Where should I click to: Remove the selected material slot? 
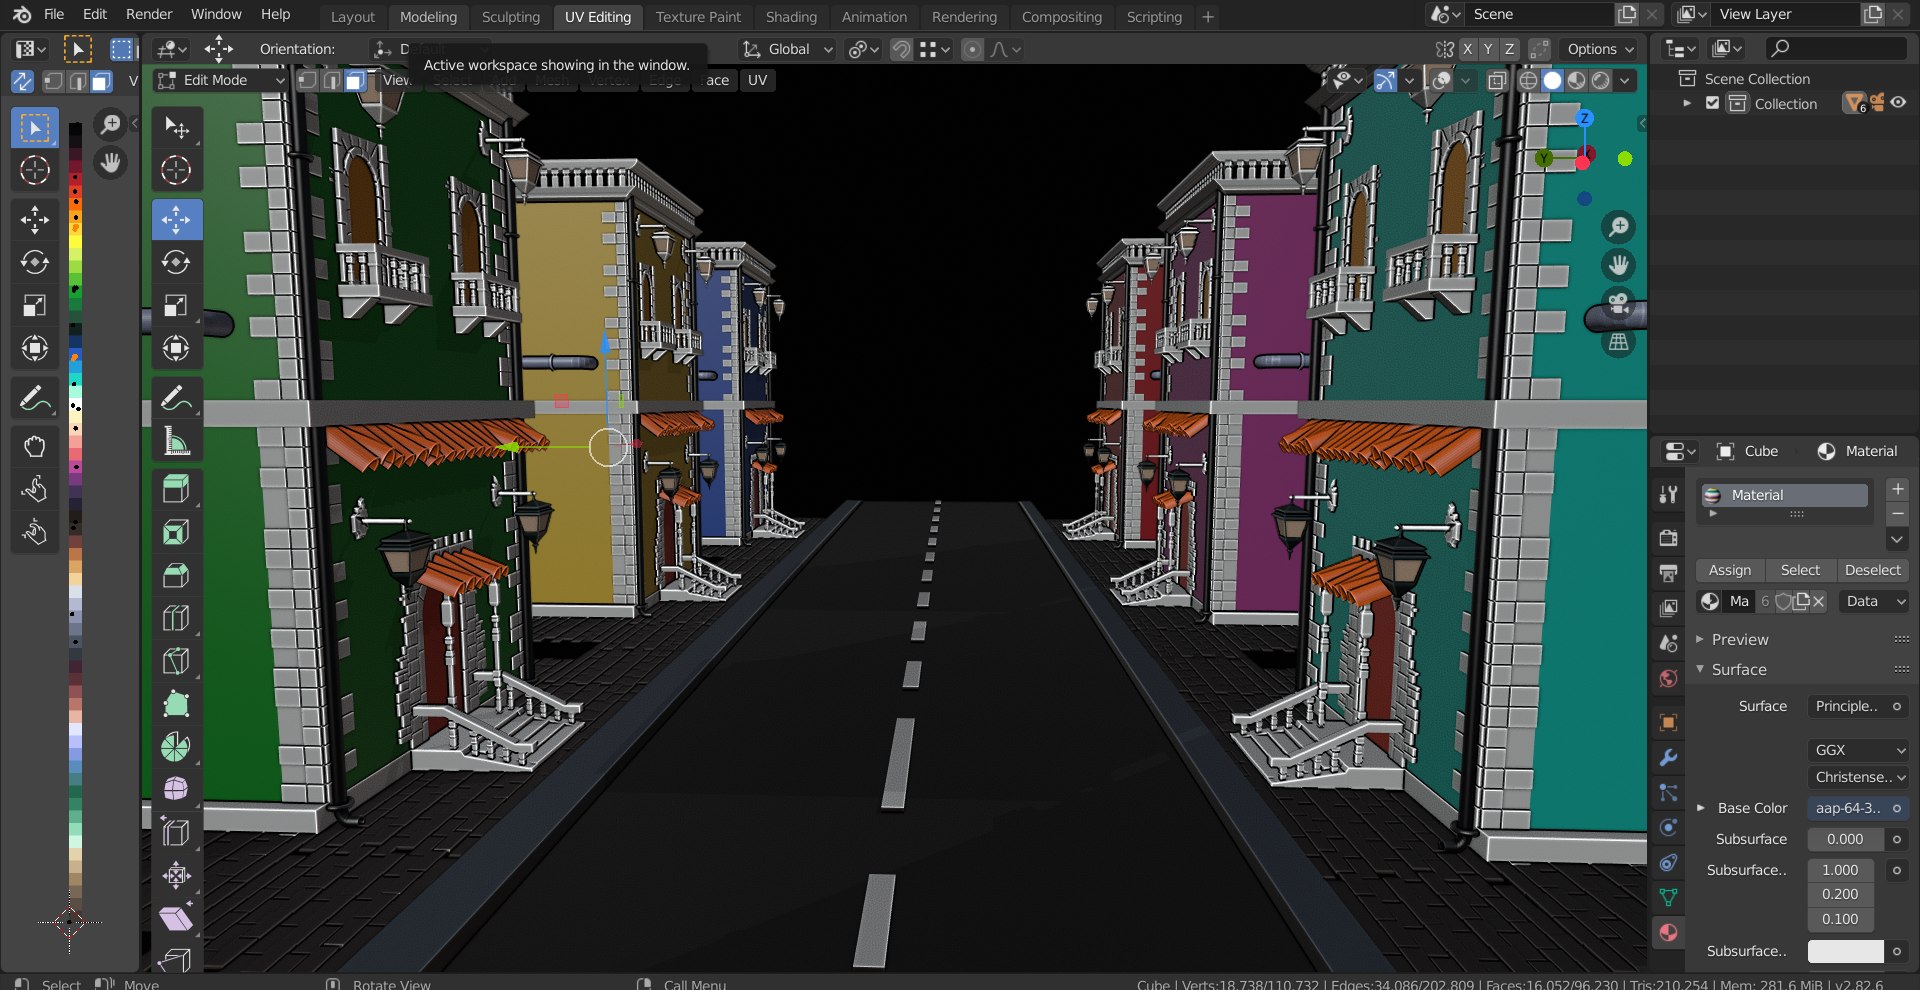pyautogui.click(x=1897, y=514)
